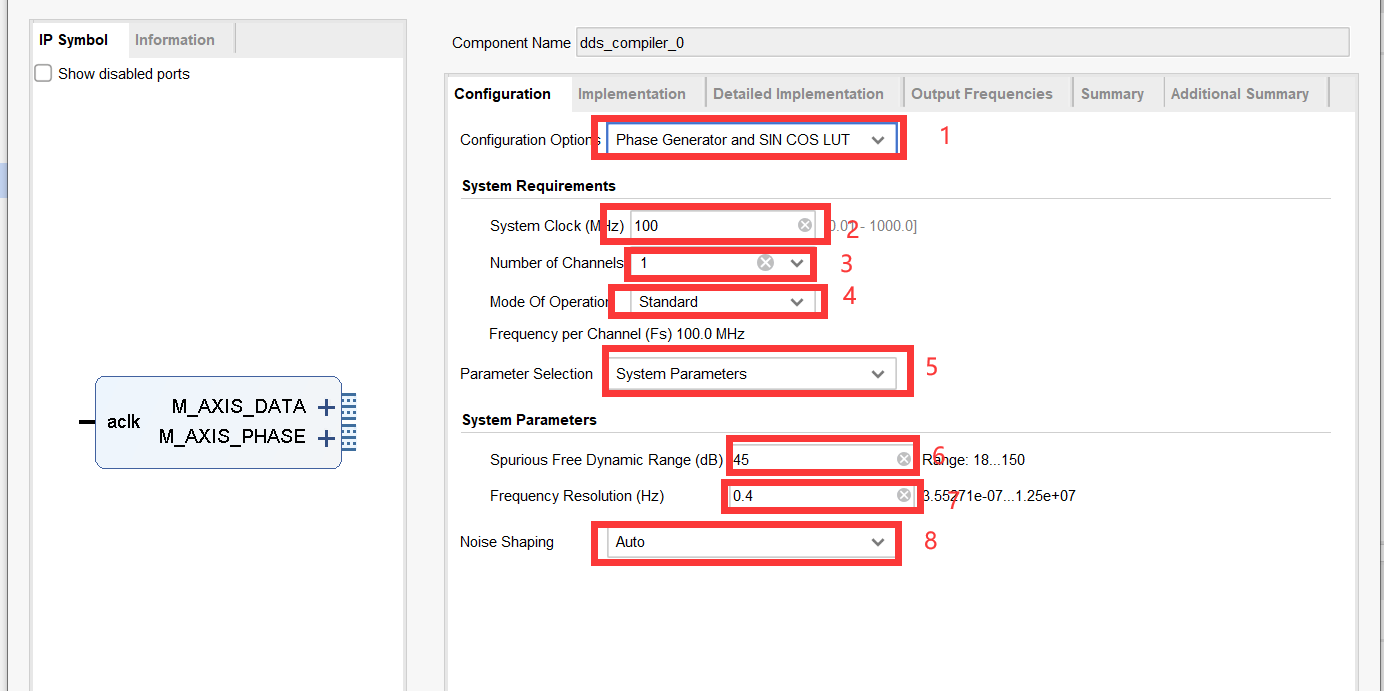Expand the M_AXIS_DATA port plus icon
This screenshot has width=1384, height=691.
tap(326, 407)
